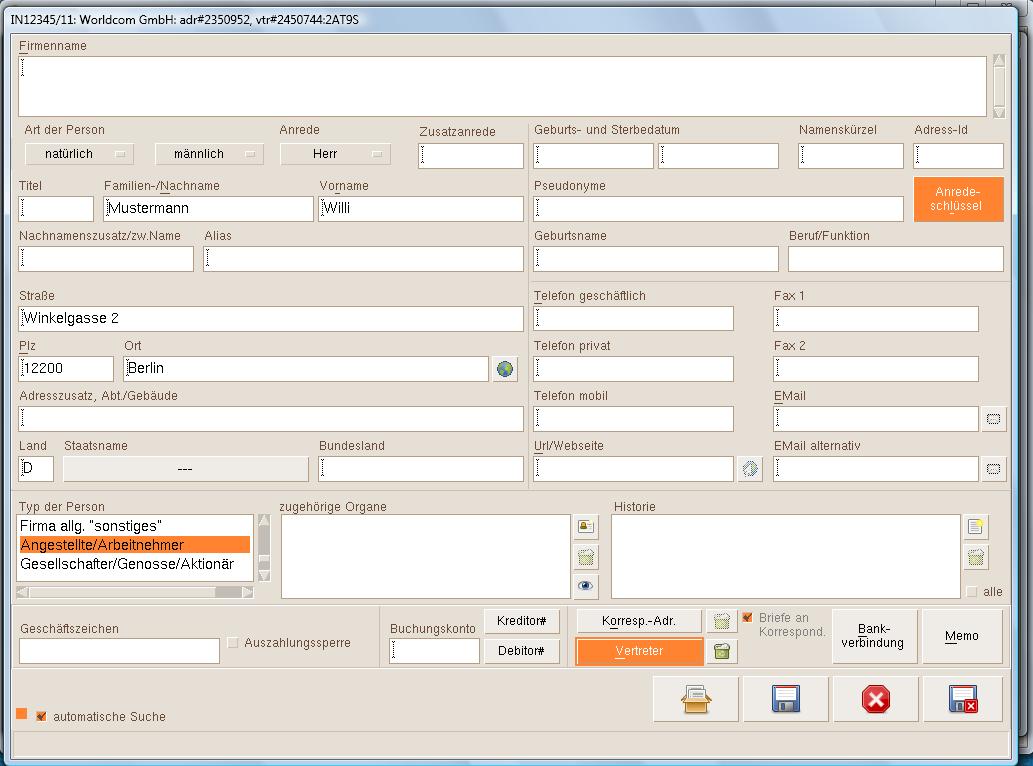This screenshot has height=766, width=1033.
Task: Enable the Auszahlungssperre checkbox
Action: (x=232, y=642)
